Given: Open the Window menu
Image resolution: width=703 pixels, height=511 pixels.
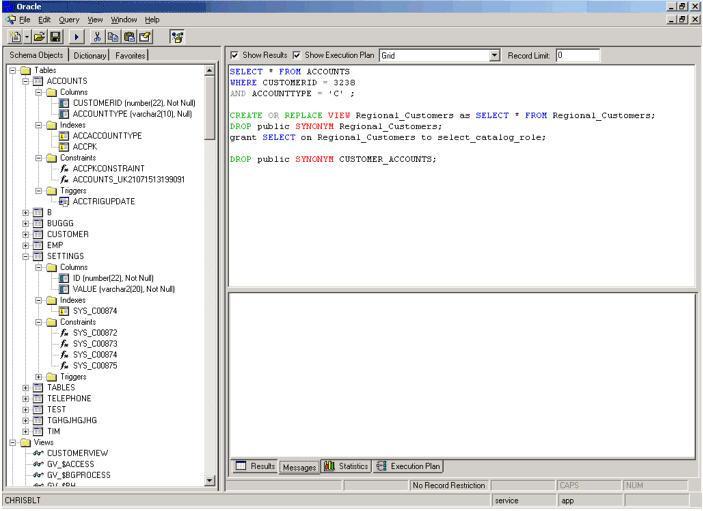Looking at the screenshot, I should (x=124, y=20).
